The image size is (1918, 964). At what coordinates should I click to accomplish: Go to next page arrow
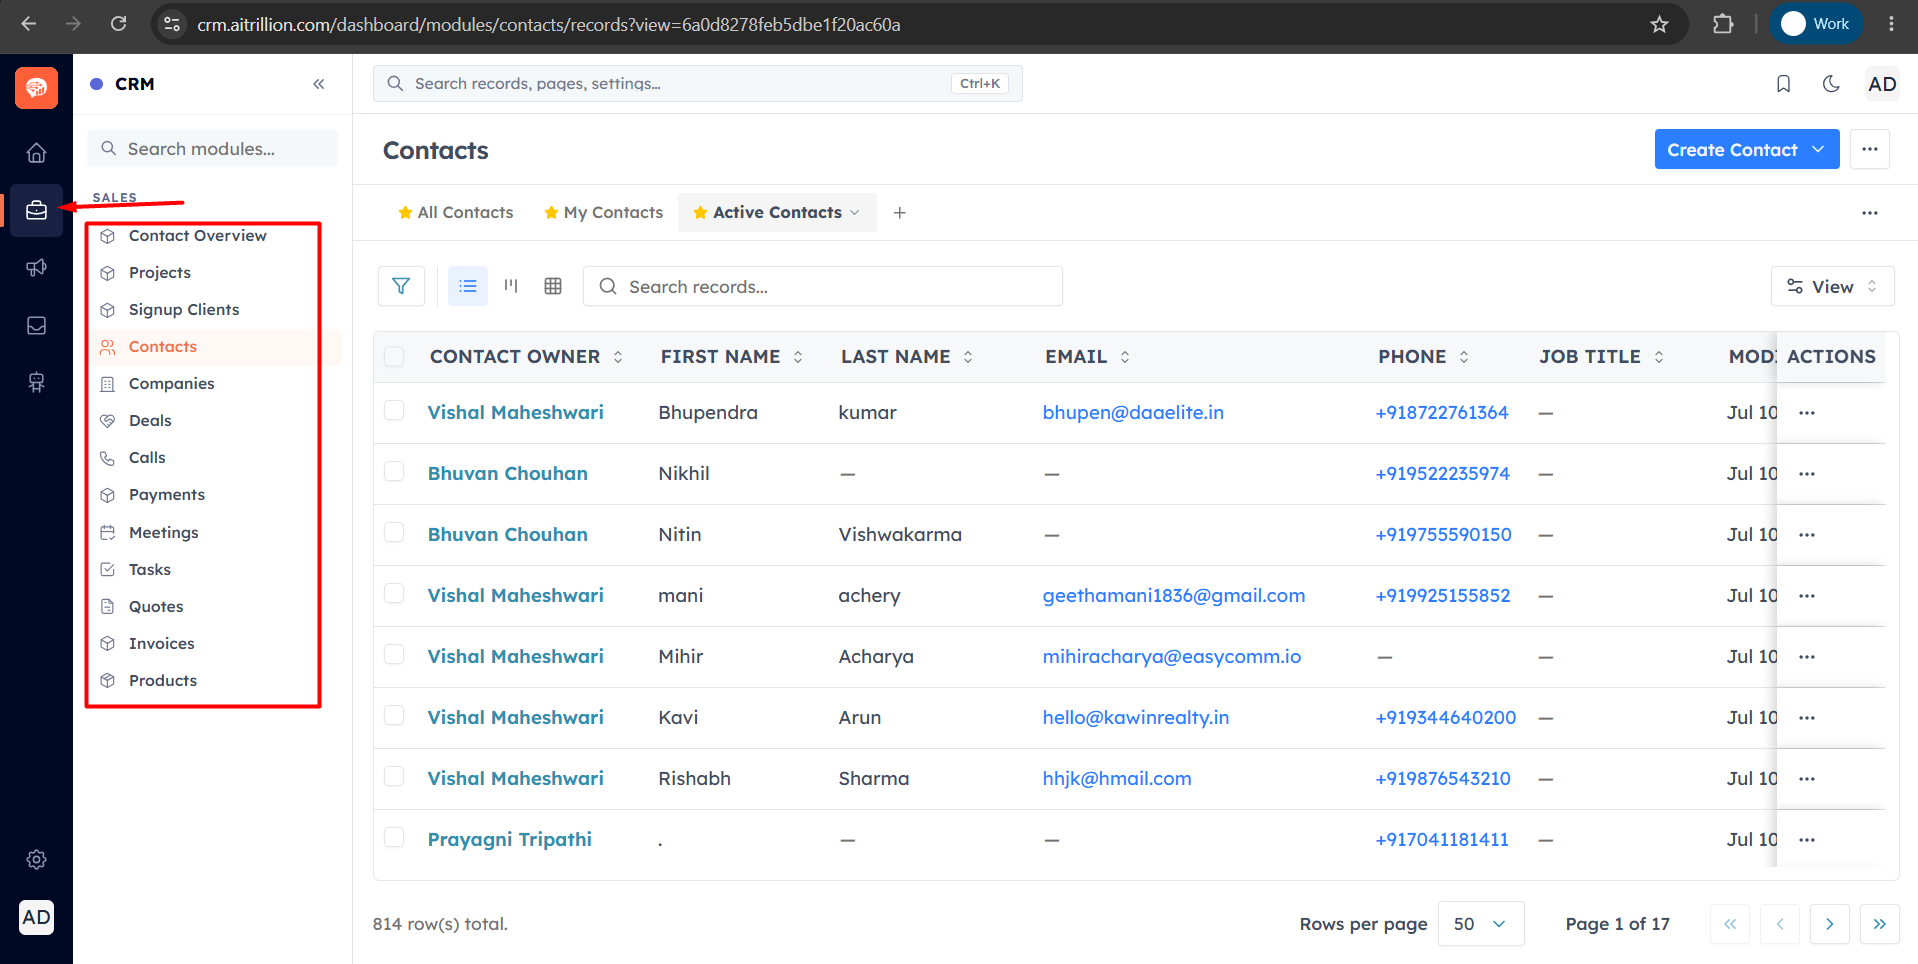(x=1829, y=923)
